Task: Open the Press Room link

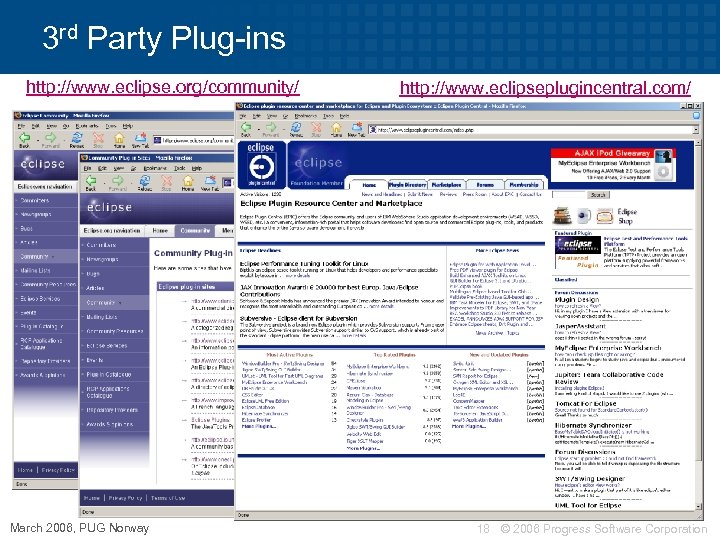Action: coord(474,195)
